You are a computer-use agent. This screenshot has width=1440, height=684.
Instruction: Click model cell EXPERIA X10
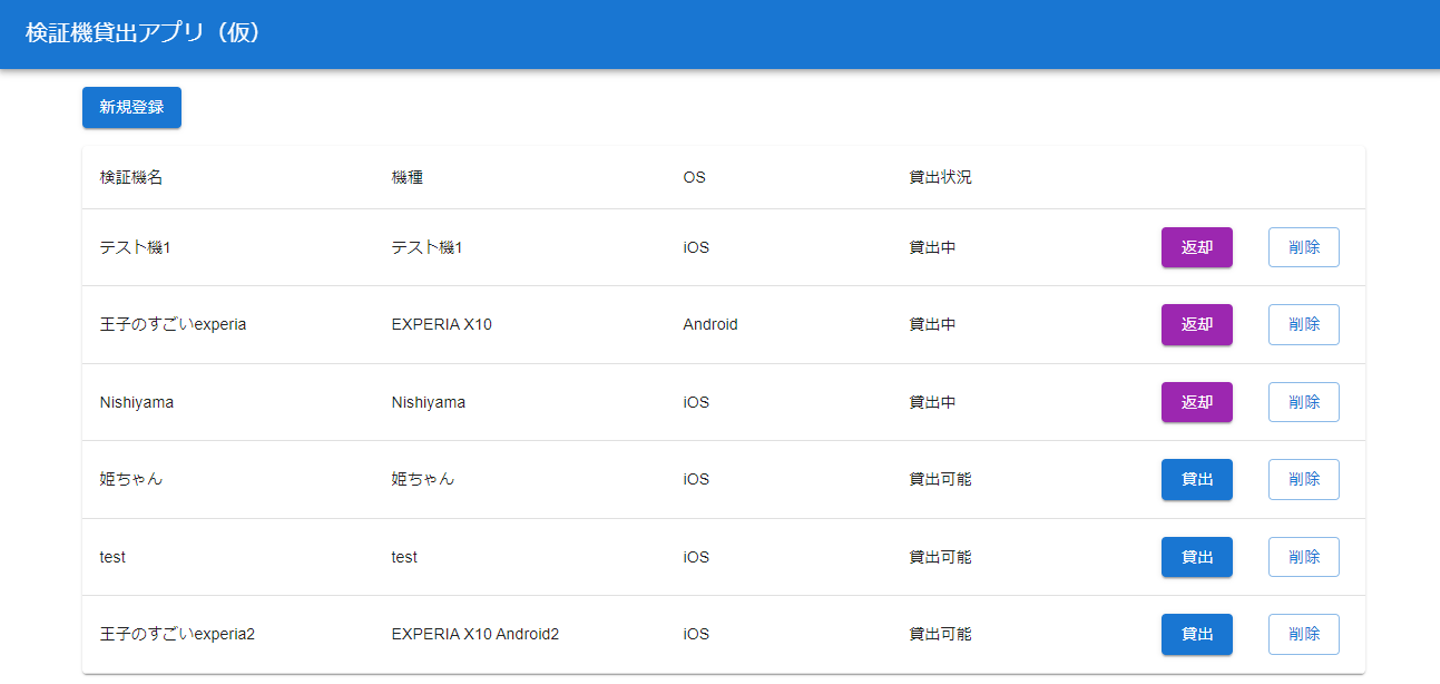pyautogui.click(x=441, y=324)
